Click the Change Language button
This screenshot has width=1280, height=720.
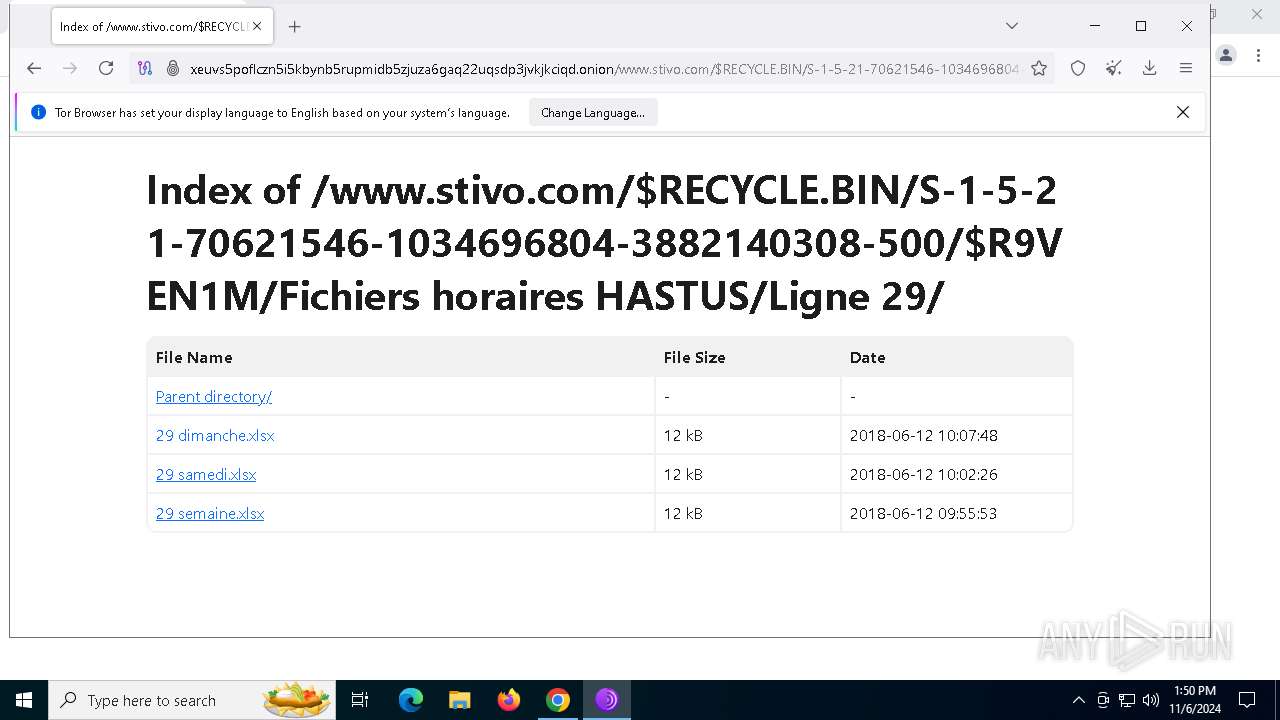click(593, 113)
